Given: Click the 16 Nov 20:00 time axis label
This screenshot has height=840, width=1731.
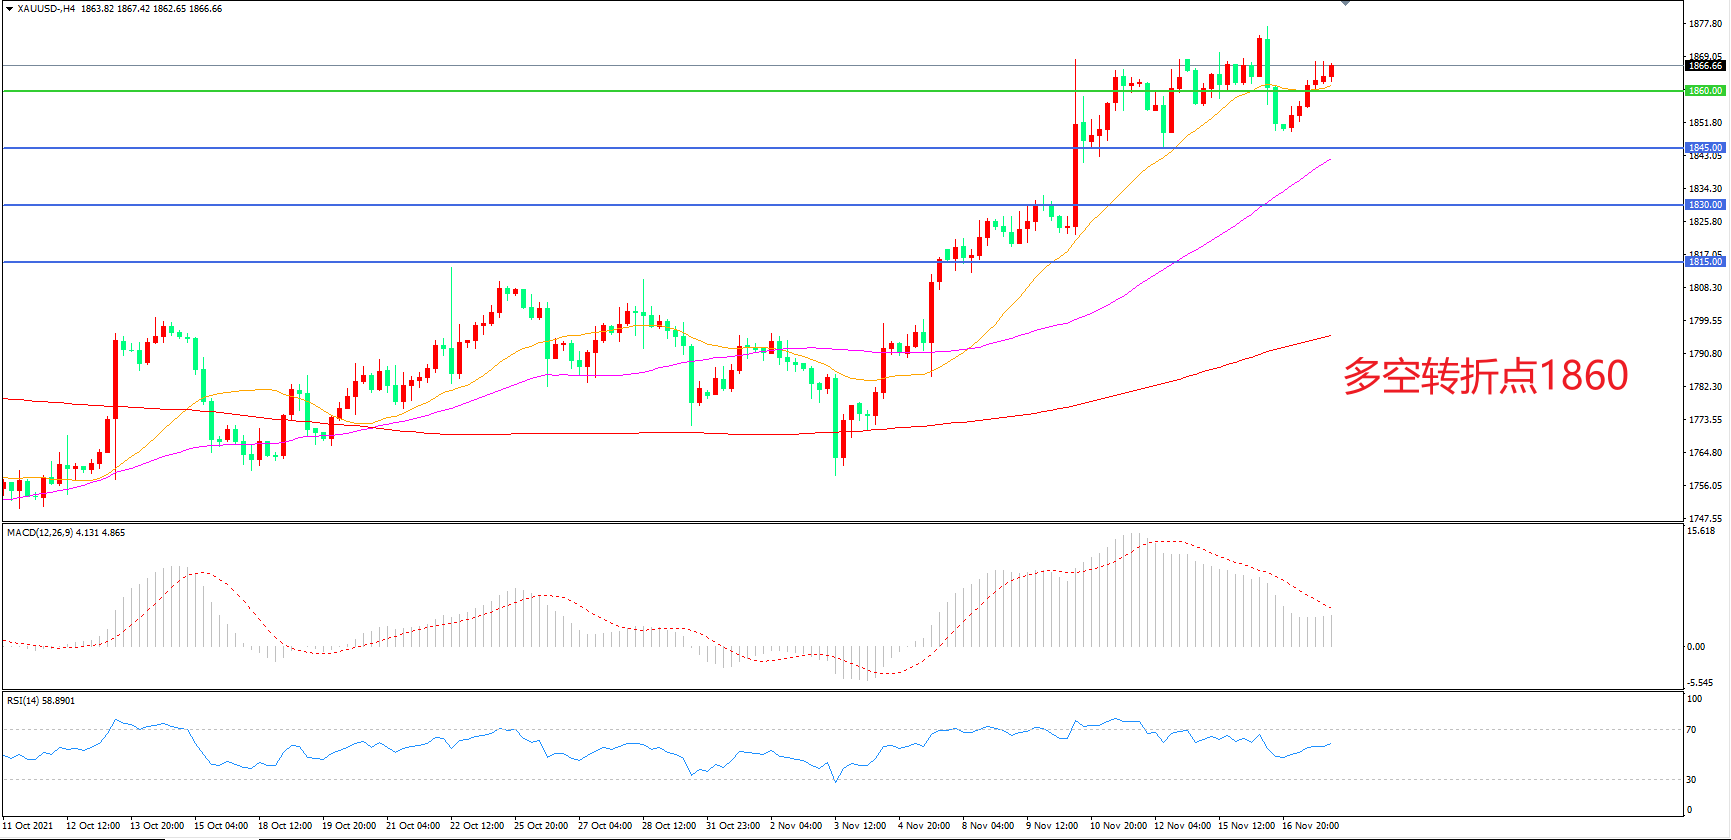Looking at the screenshot, I should click(1310, 826).
